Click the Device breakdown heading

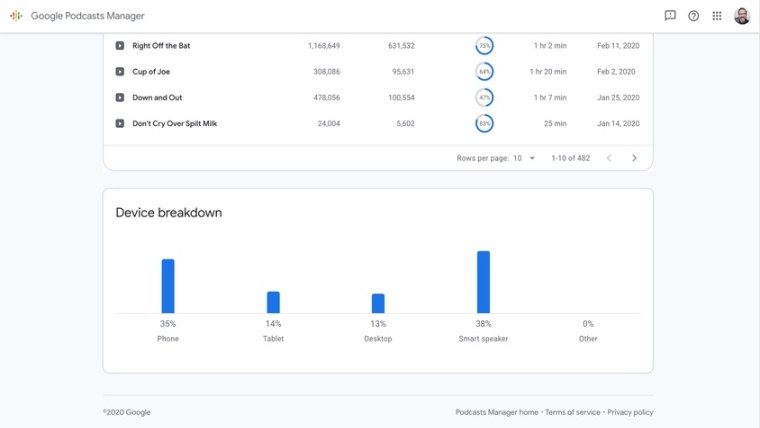(x=169, y=212)
